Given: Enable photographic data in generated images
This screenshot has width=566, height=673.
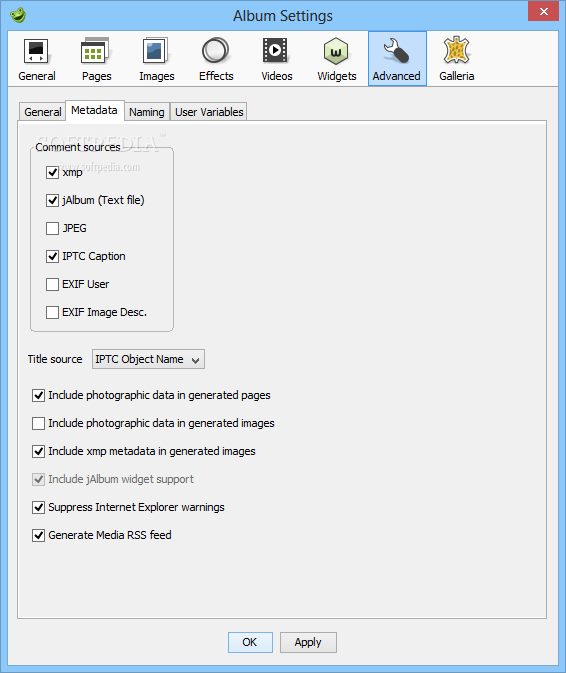Looking at the screenshot, I should point(39,424).
